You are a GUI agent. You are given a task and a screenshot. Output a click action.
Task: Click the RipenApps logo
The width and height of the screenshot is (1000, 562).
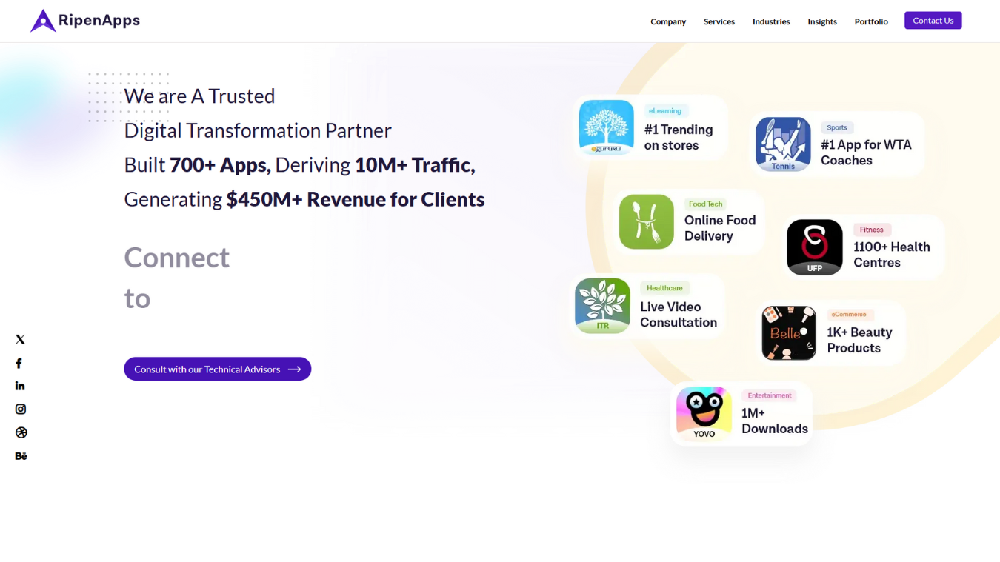pyautogui.click(x=85, y=20)
